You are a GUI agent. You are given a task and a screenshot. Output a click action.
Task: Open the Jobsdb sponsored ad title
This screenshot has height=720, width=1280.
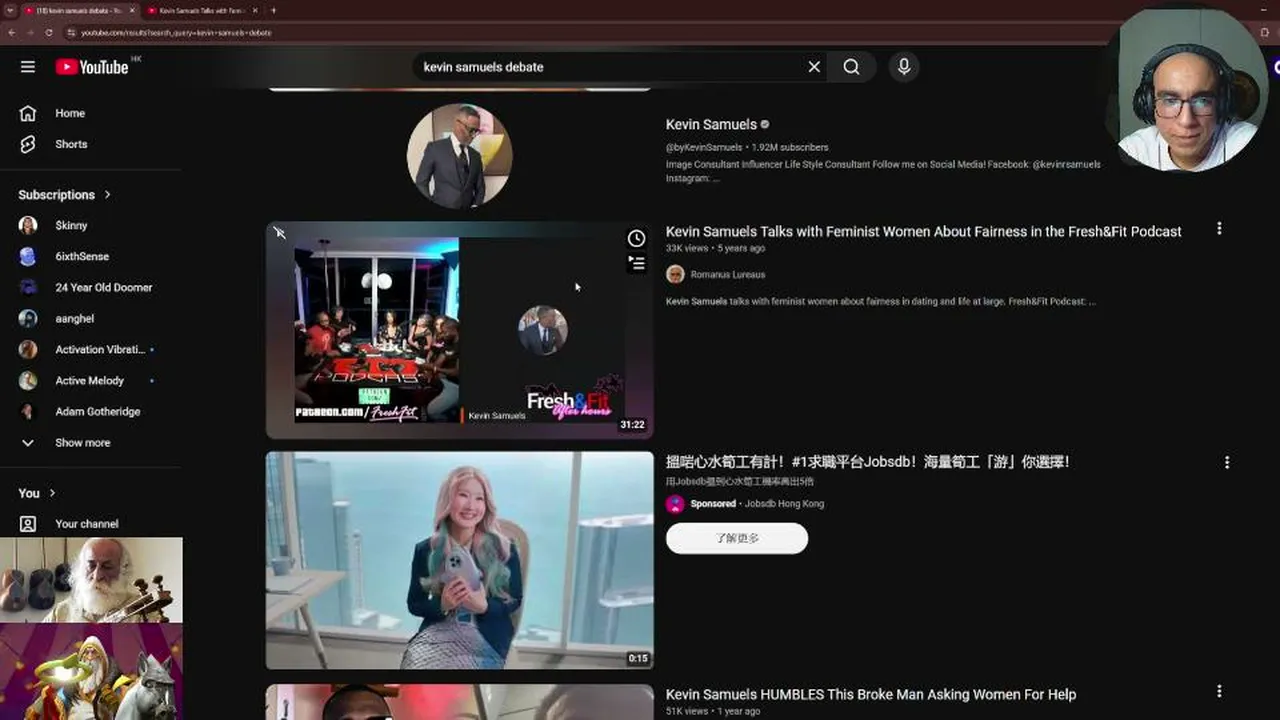868,462
